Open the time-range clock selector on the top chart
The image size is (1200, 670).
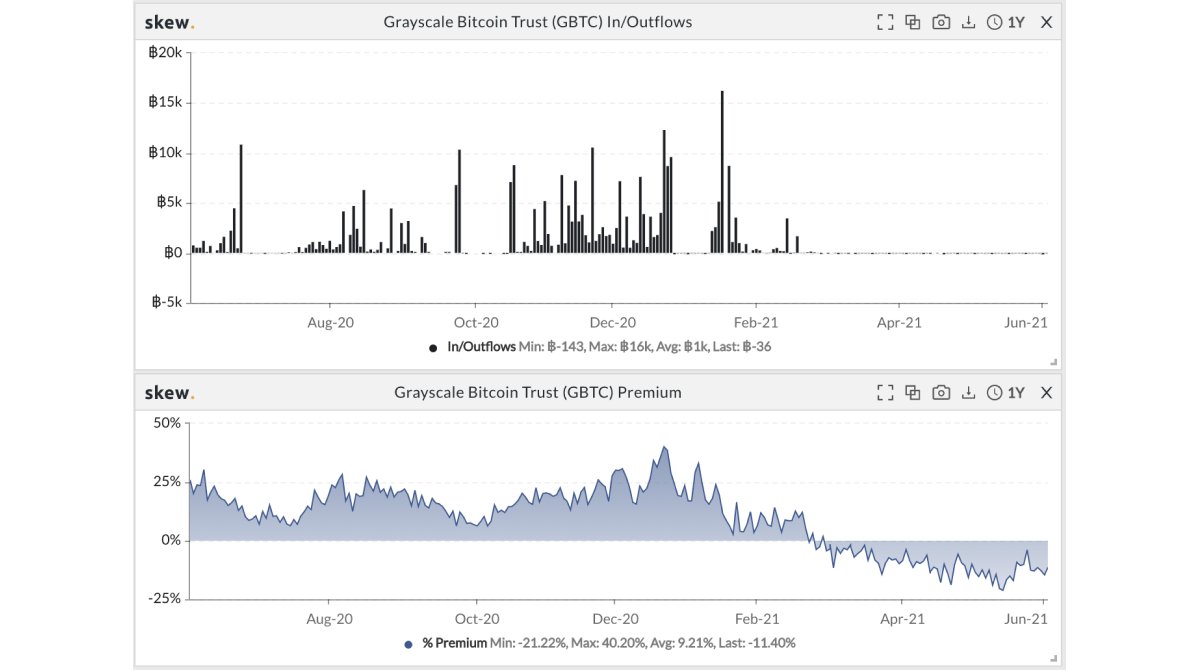click(x=995, y=21)
